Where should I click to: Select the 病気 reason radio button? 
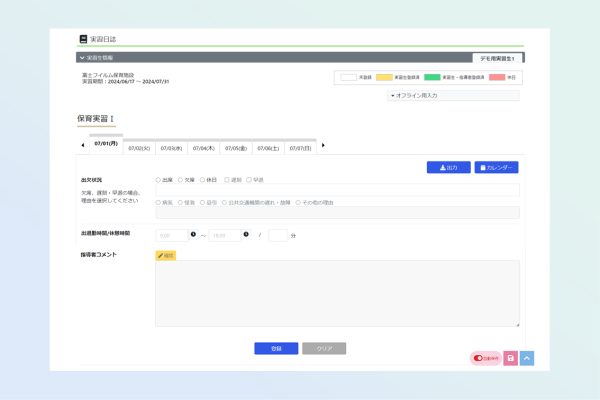[158, 202]
